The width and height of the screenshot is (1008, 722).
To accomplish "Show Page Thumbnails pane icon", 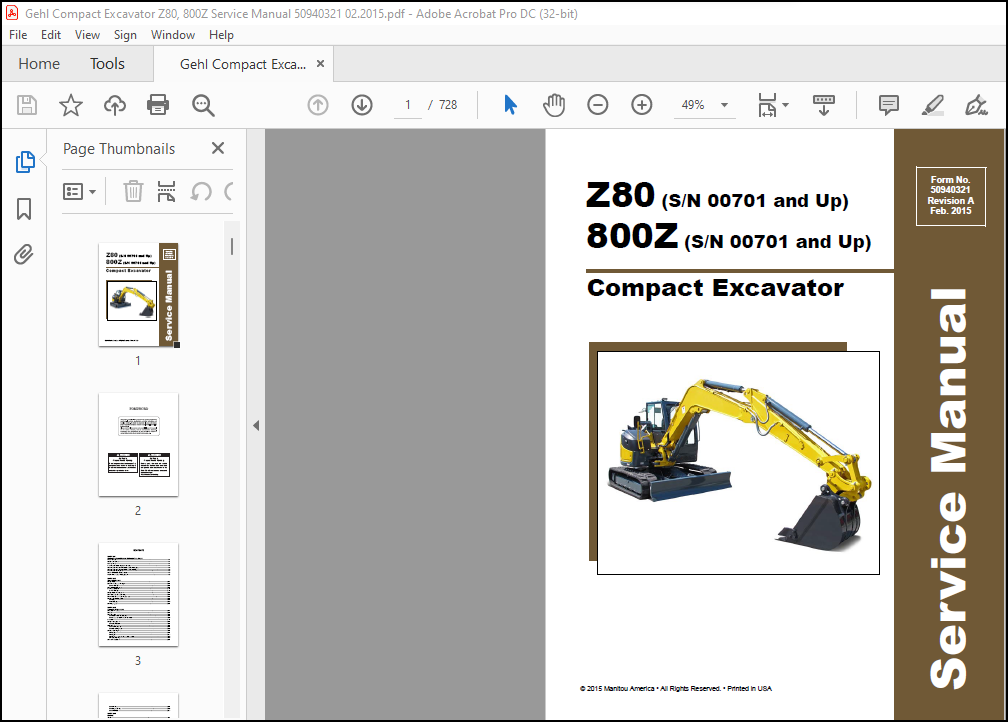I will (x=25, y=162).
